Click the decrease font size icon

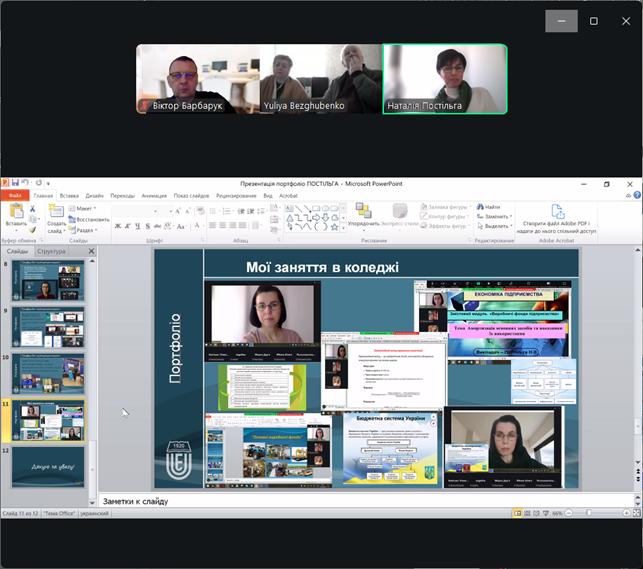click(187, 212)
